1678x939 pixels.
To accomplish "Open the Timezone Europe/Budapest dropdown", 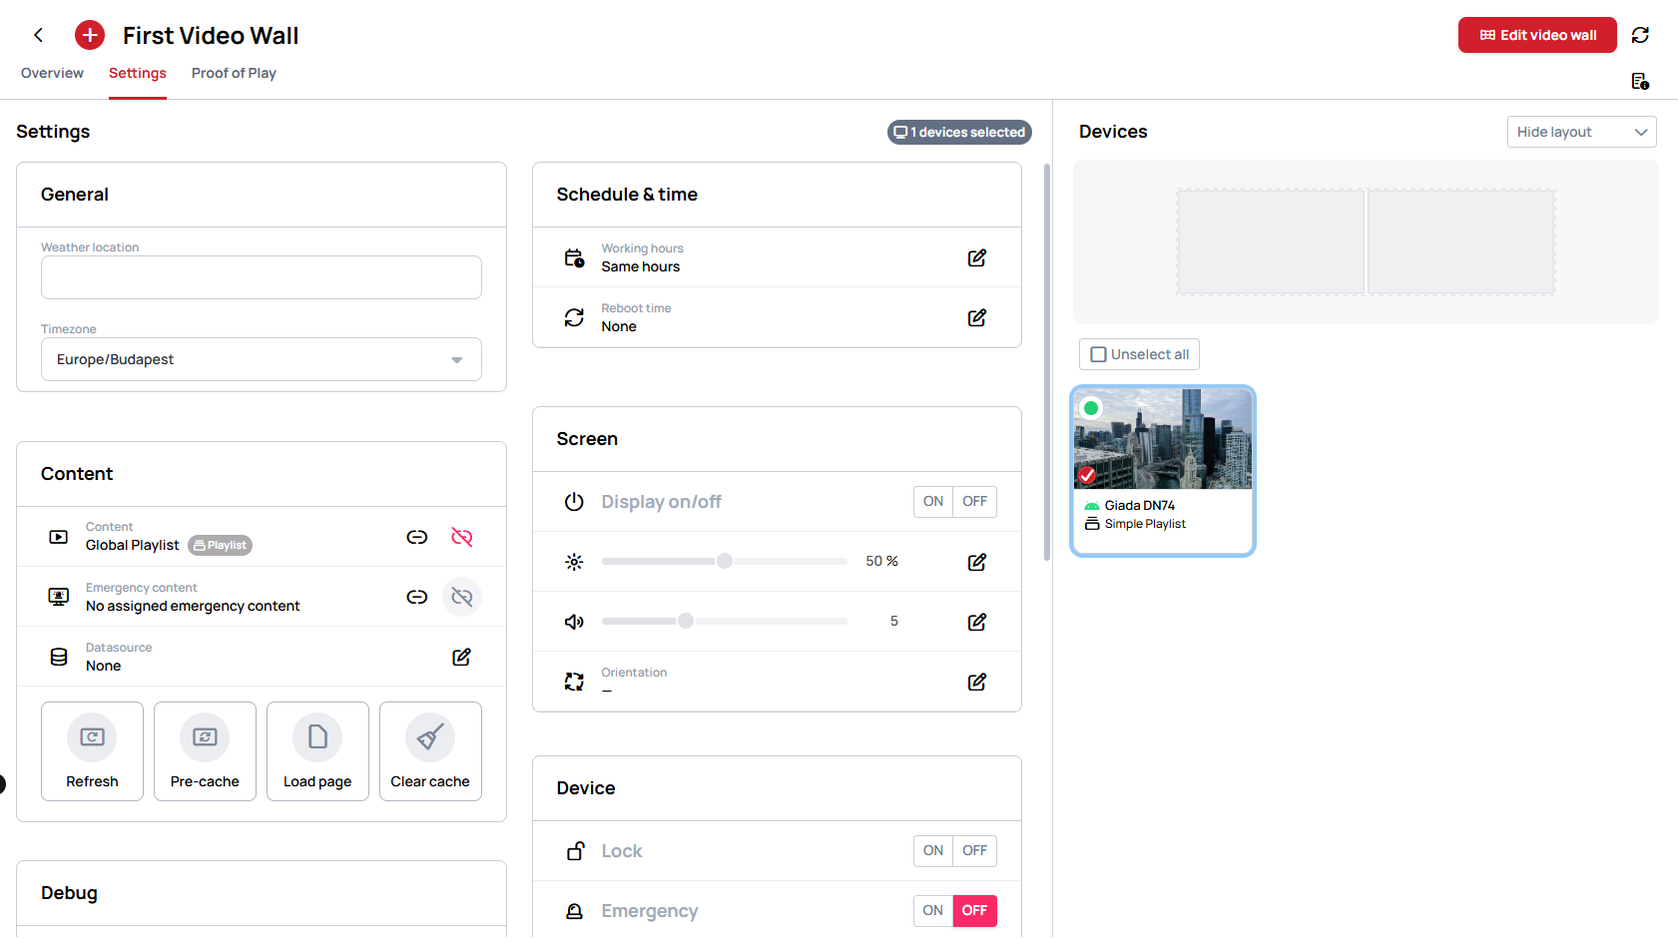I will click(261, 359).
